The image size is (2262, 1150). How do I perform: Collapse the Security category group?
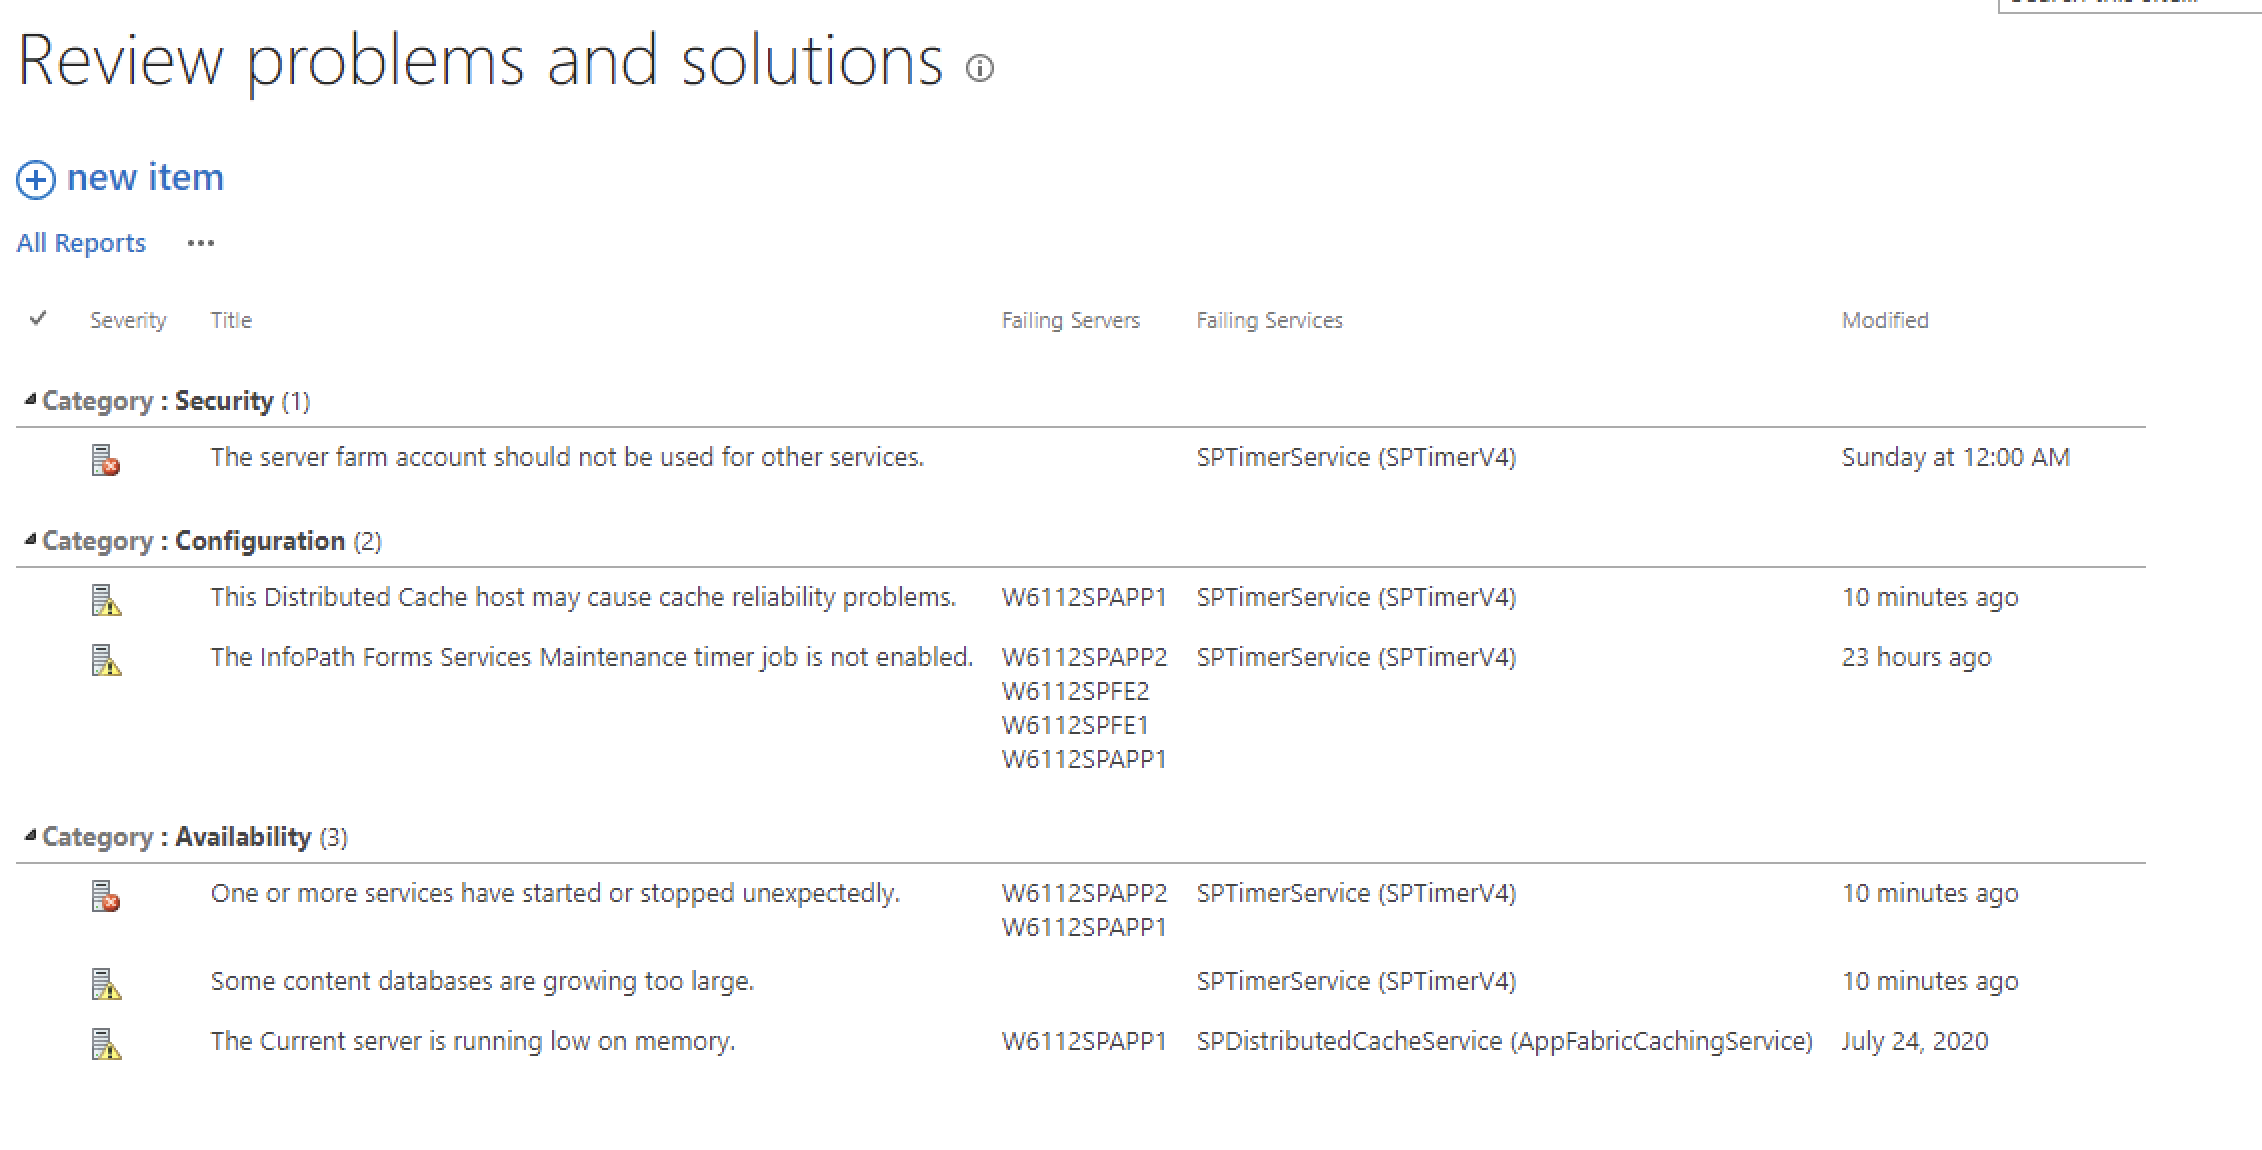(31, 400)
